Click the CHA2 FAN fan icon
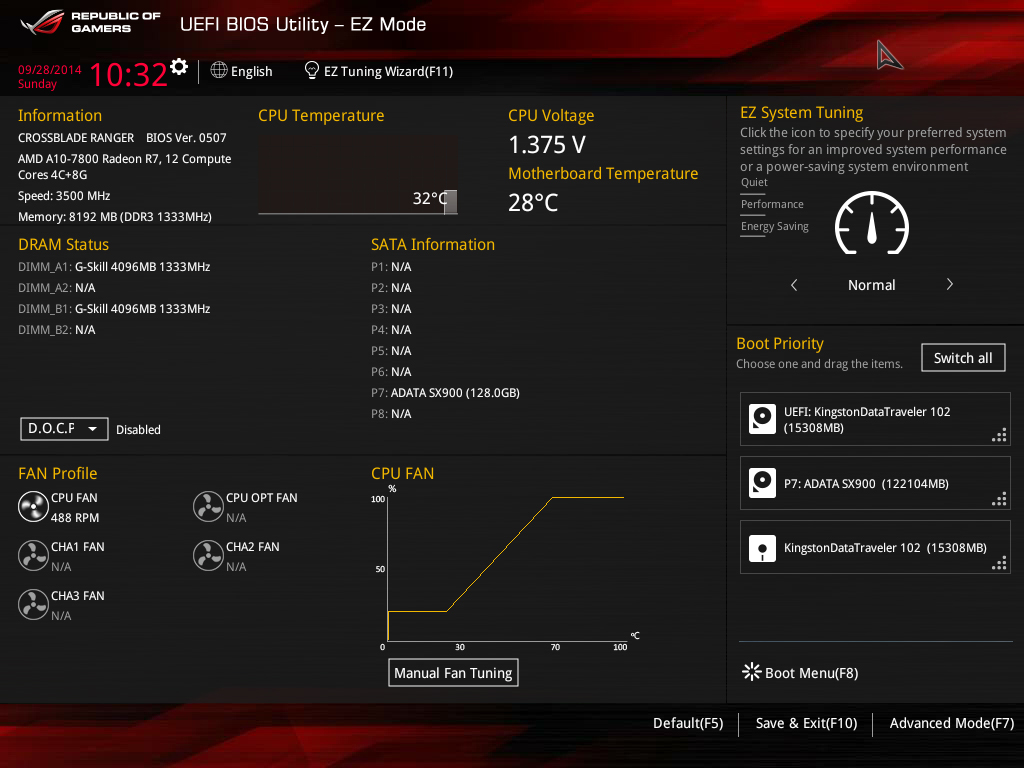The width and height of the screenshot is (1024, 768). click(x=208, y=556)
